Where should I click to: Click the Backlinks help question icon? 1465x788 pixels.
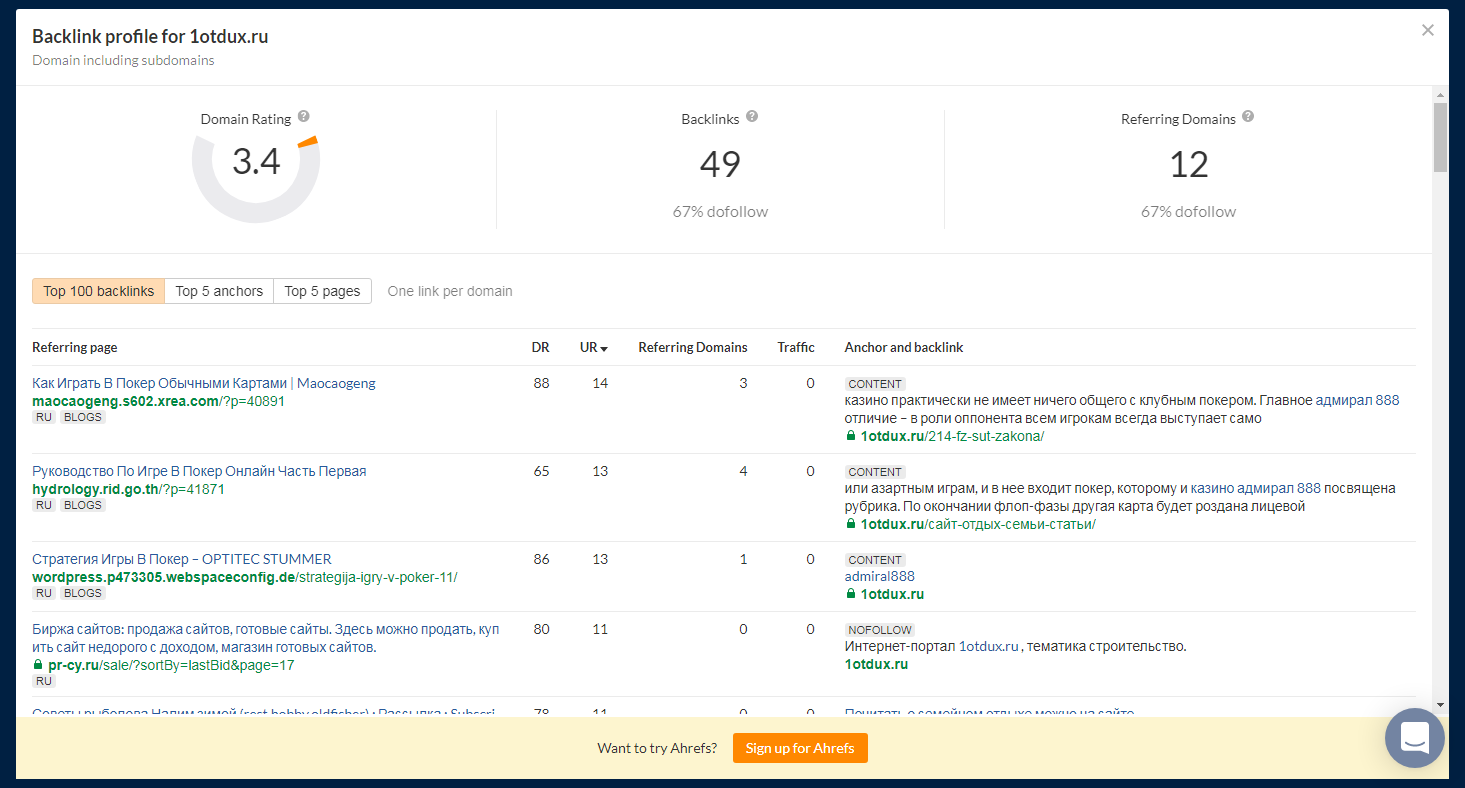(x=752, y=117)
